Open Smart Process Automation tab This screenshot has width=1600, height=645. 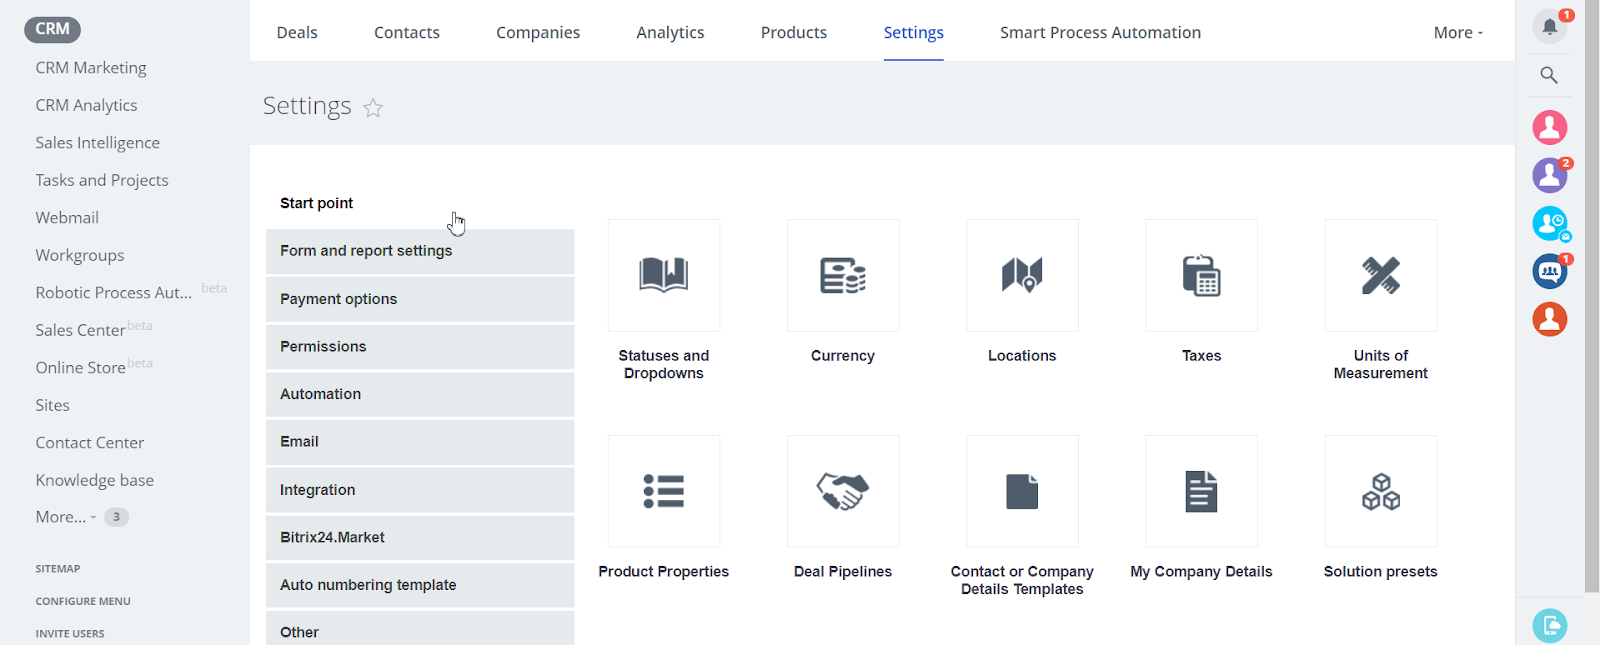point(1100,32)
